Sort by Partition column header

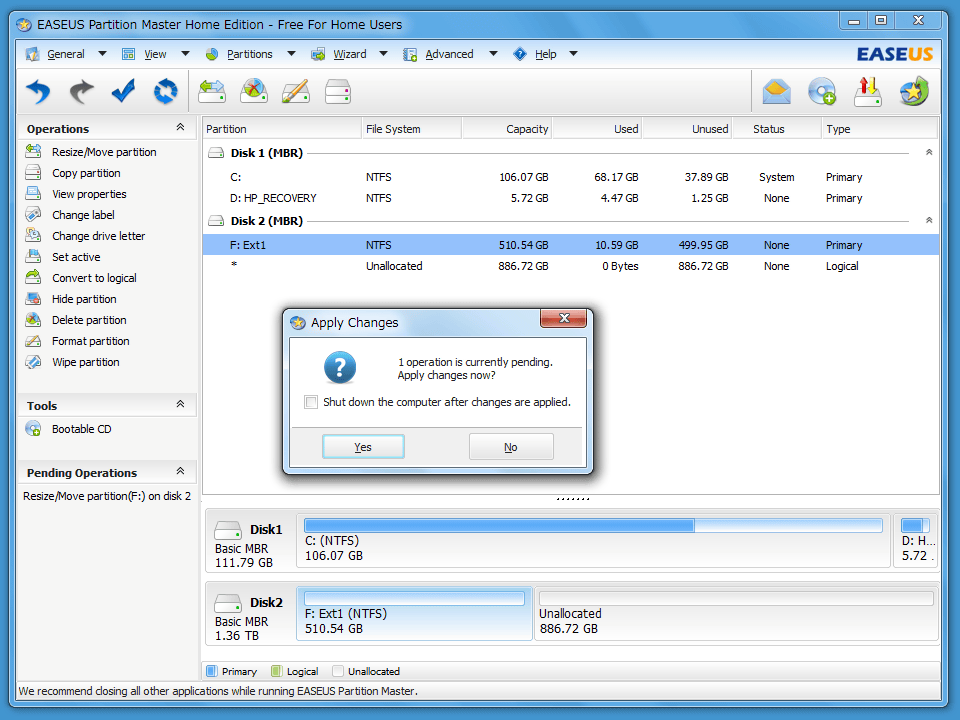tap(282, 129)
